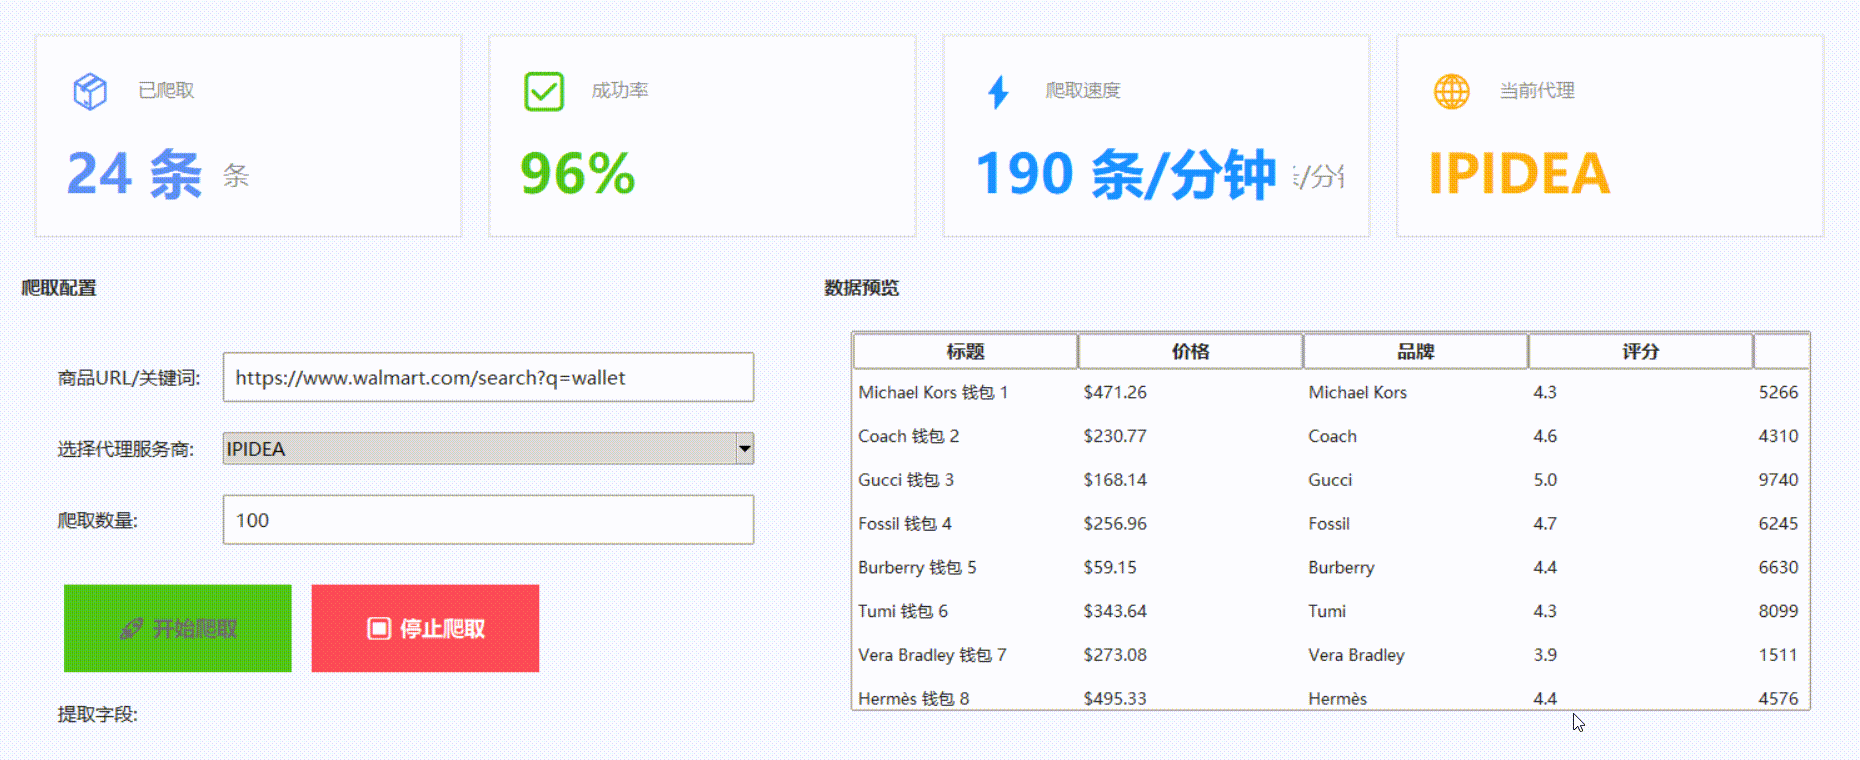
Task: Select the row 'Vera Bradley 钱包 7'
Action: click(x=1331, y=655)
